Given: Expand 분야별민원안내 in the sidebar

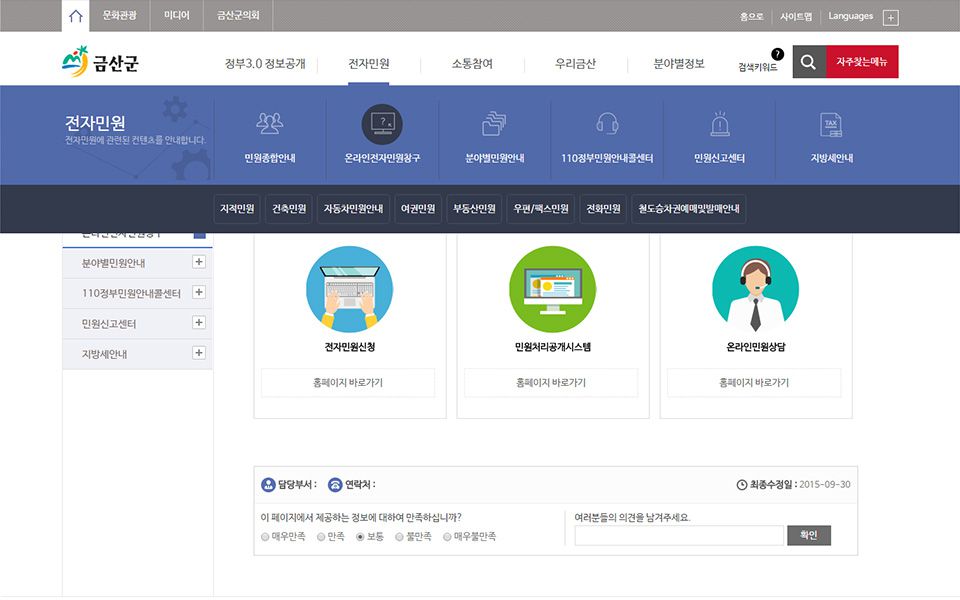Looking at the screenshot, I should (199, 263).
